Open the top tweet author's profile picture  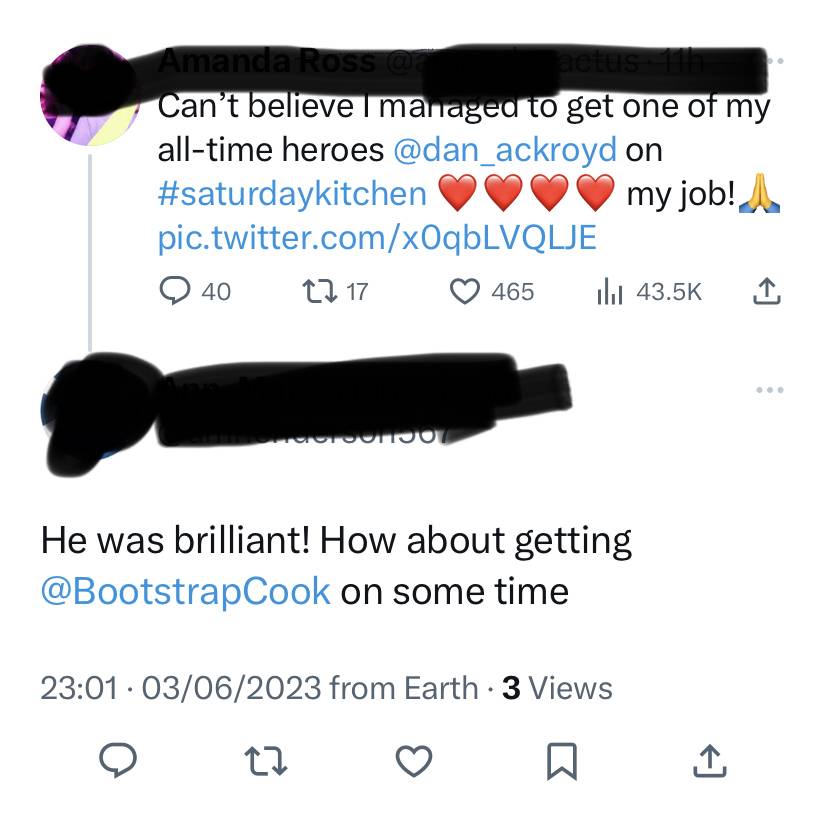[90, 95]
